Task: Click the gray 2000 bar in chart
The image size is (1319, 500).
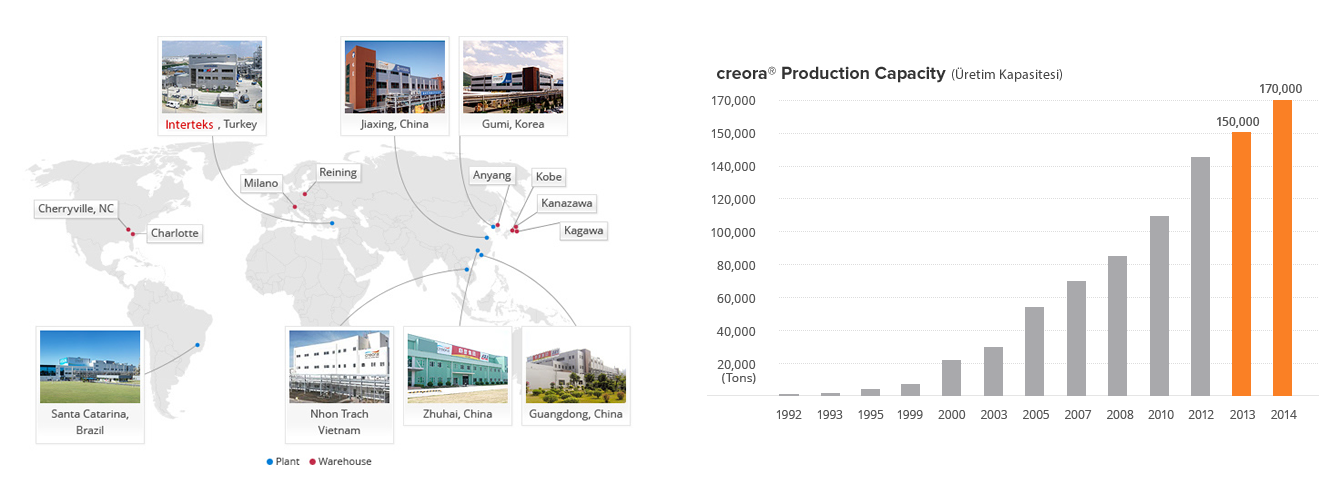Action: pyautogui.click(x=952, y=378)
